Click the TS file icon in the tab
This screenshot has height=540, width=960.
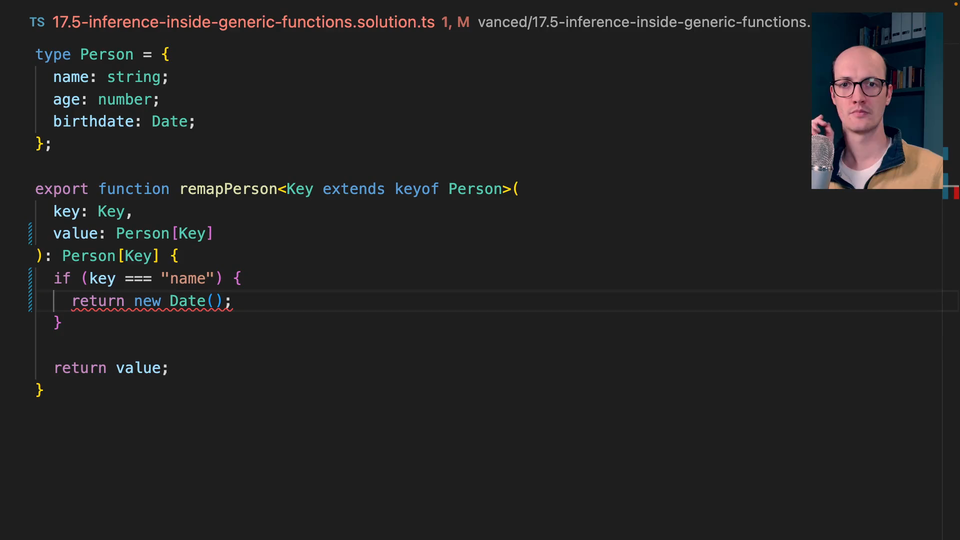coord(37,22)
